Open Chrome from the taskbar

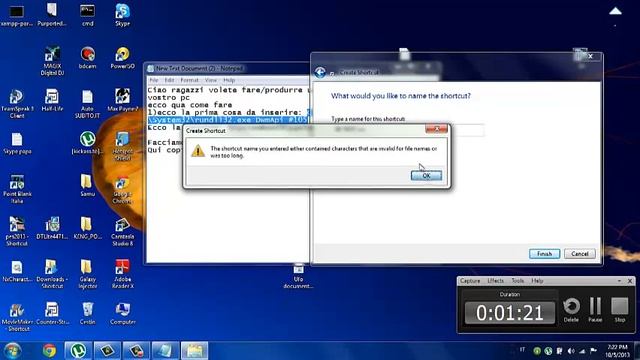49,351
